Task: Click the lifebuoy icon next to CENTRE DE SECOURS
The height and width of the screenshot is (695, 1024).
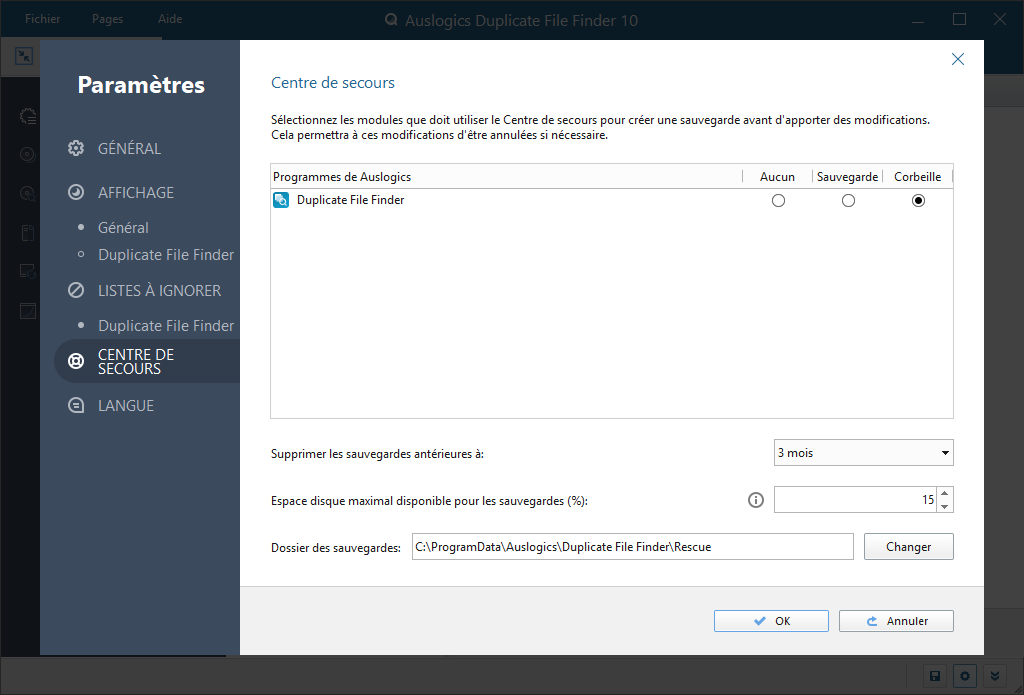Action: [76, 361]
